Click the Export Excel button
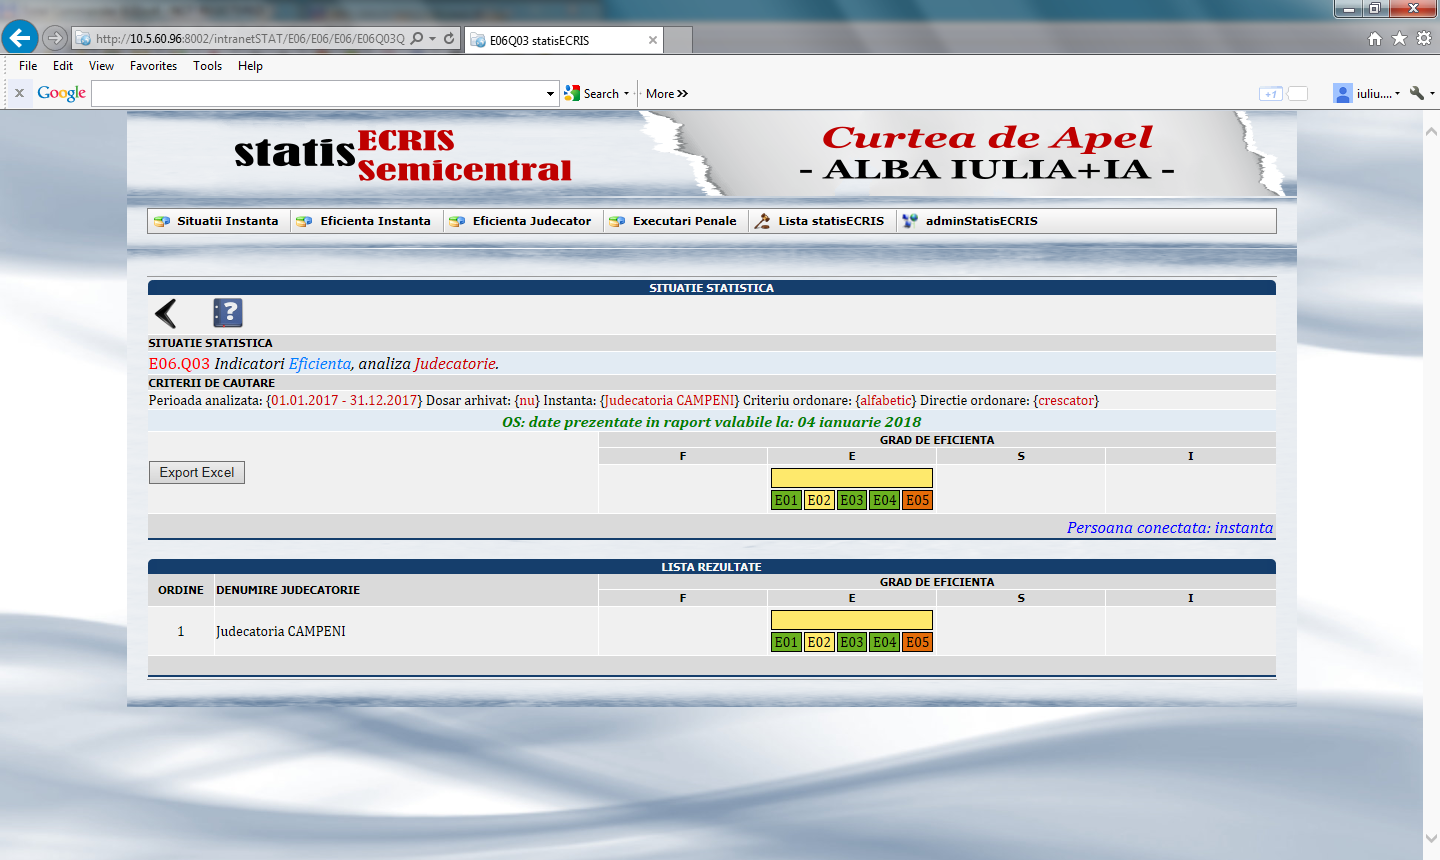 pyautogui.click(x=197, y=473)
